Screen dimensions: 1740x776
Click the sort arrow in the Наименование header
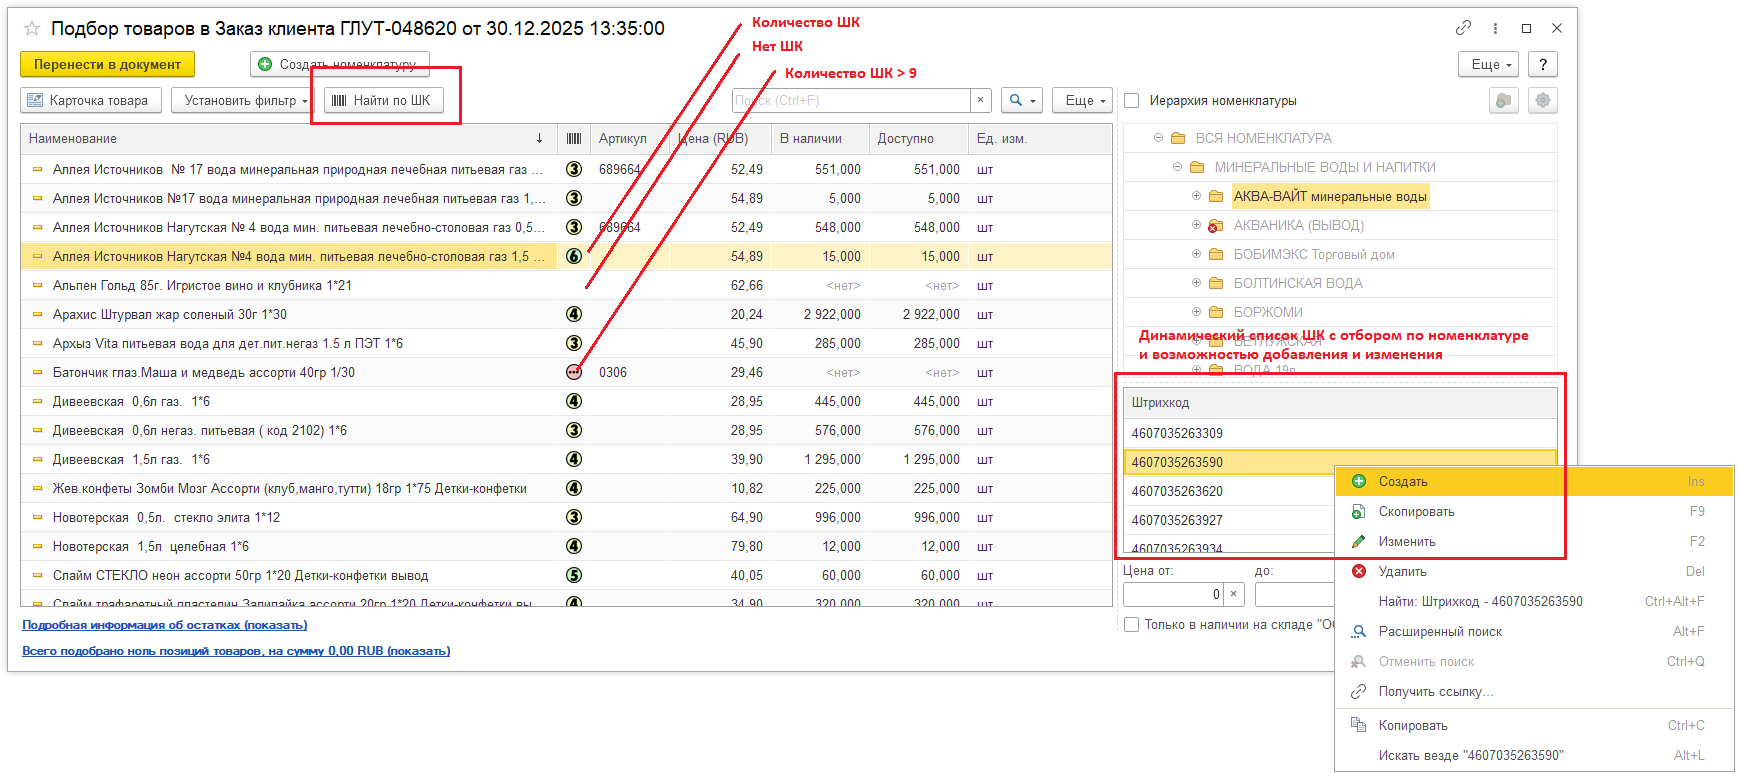click(539, 138)
